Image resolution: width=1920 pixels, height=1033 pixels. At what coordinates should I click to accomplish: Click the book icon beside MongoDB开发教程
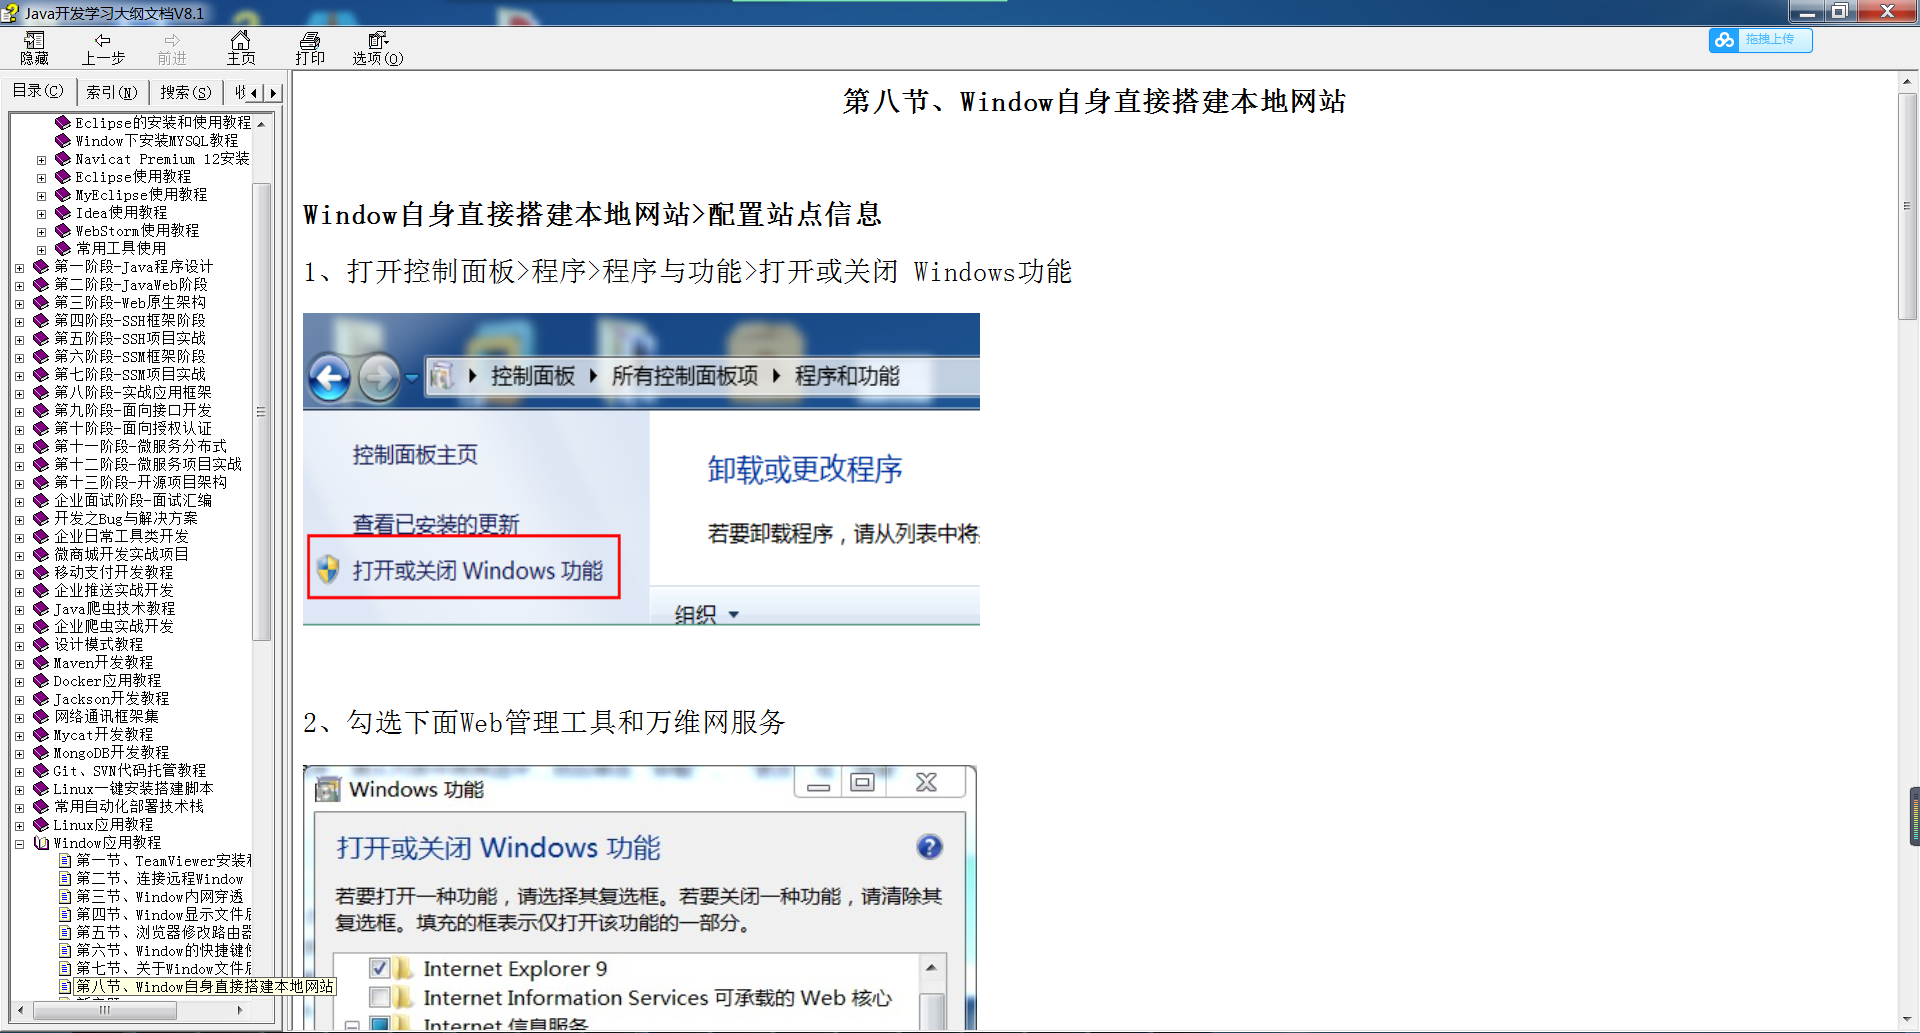[41, 752]
